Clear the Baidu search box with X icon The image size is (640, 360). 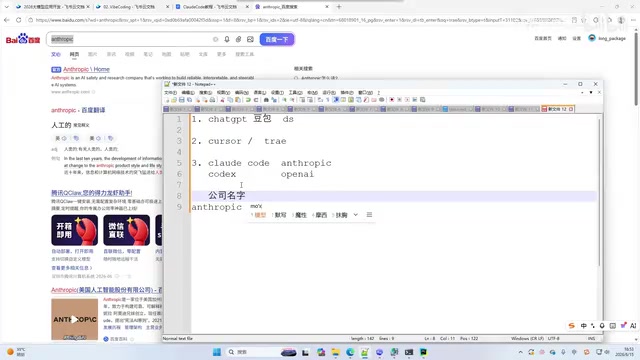click(216, 39)
